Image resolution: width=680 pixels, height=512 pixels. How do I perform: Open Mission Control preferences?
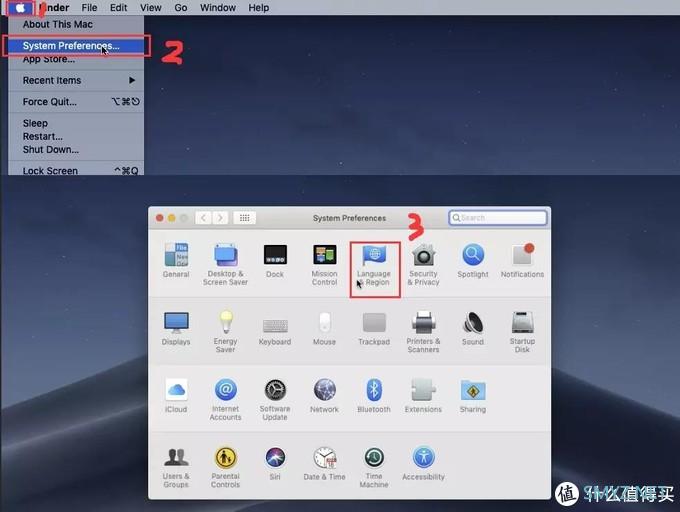click(324, 264)
